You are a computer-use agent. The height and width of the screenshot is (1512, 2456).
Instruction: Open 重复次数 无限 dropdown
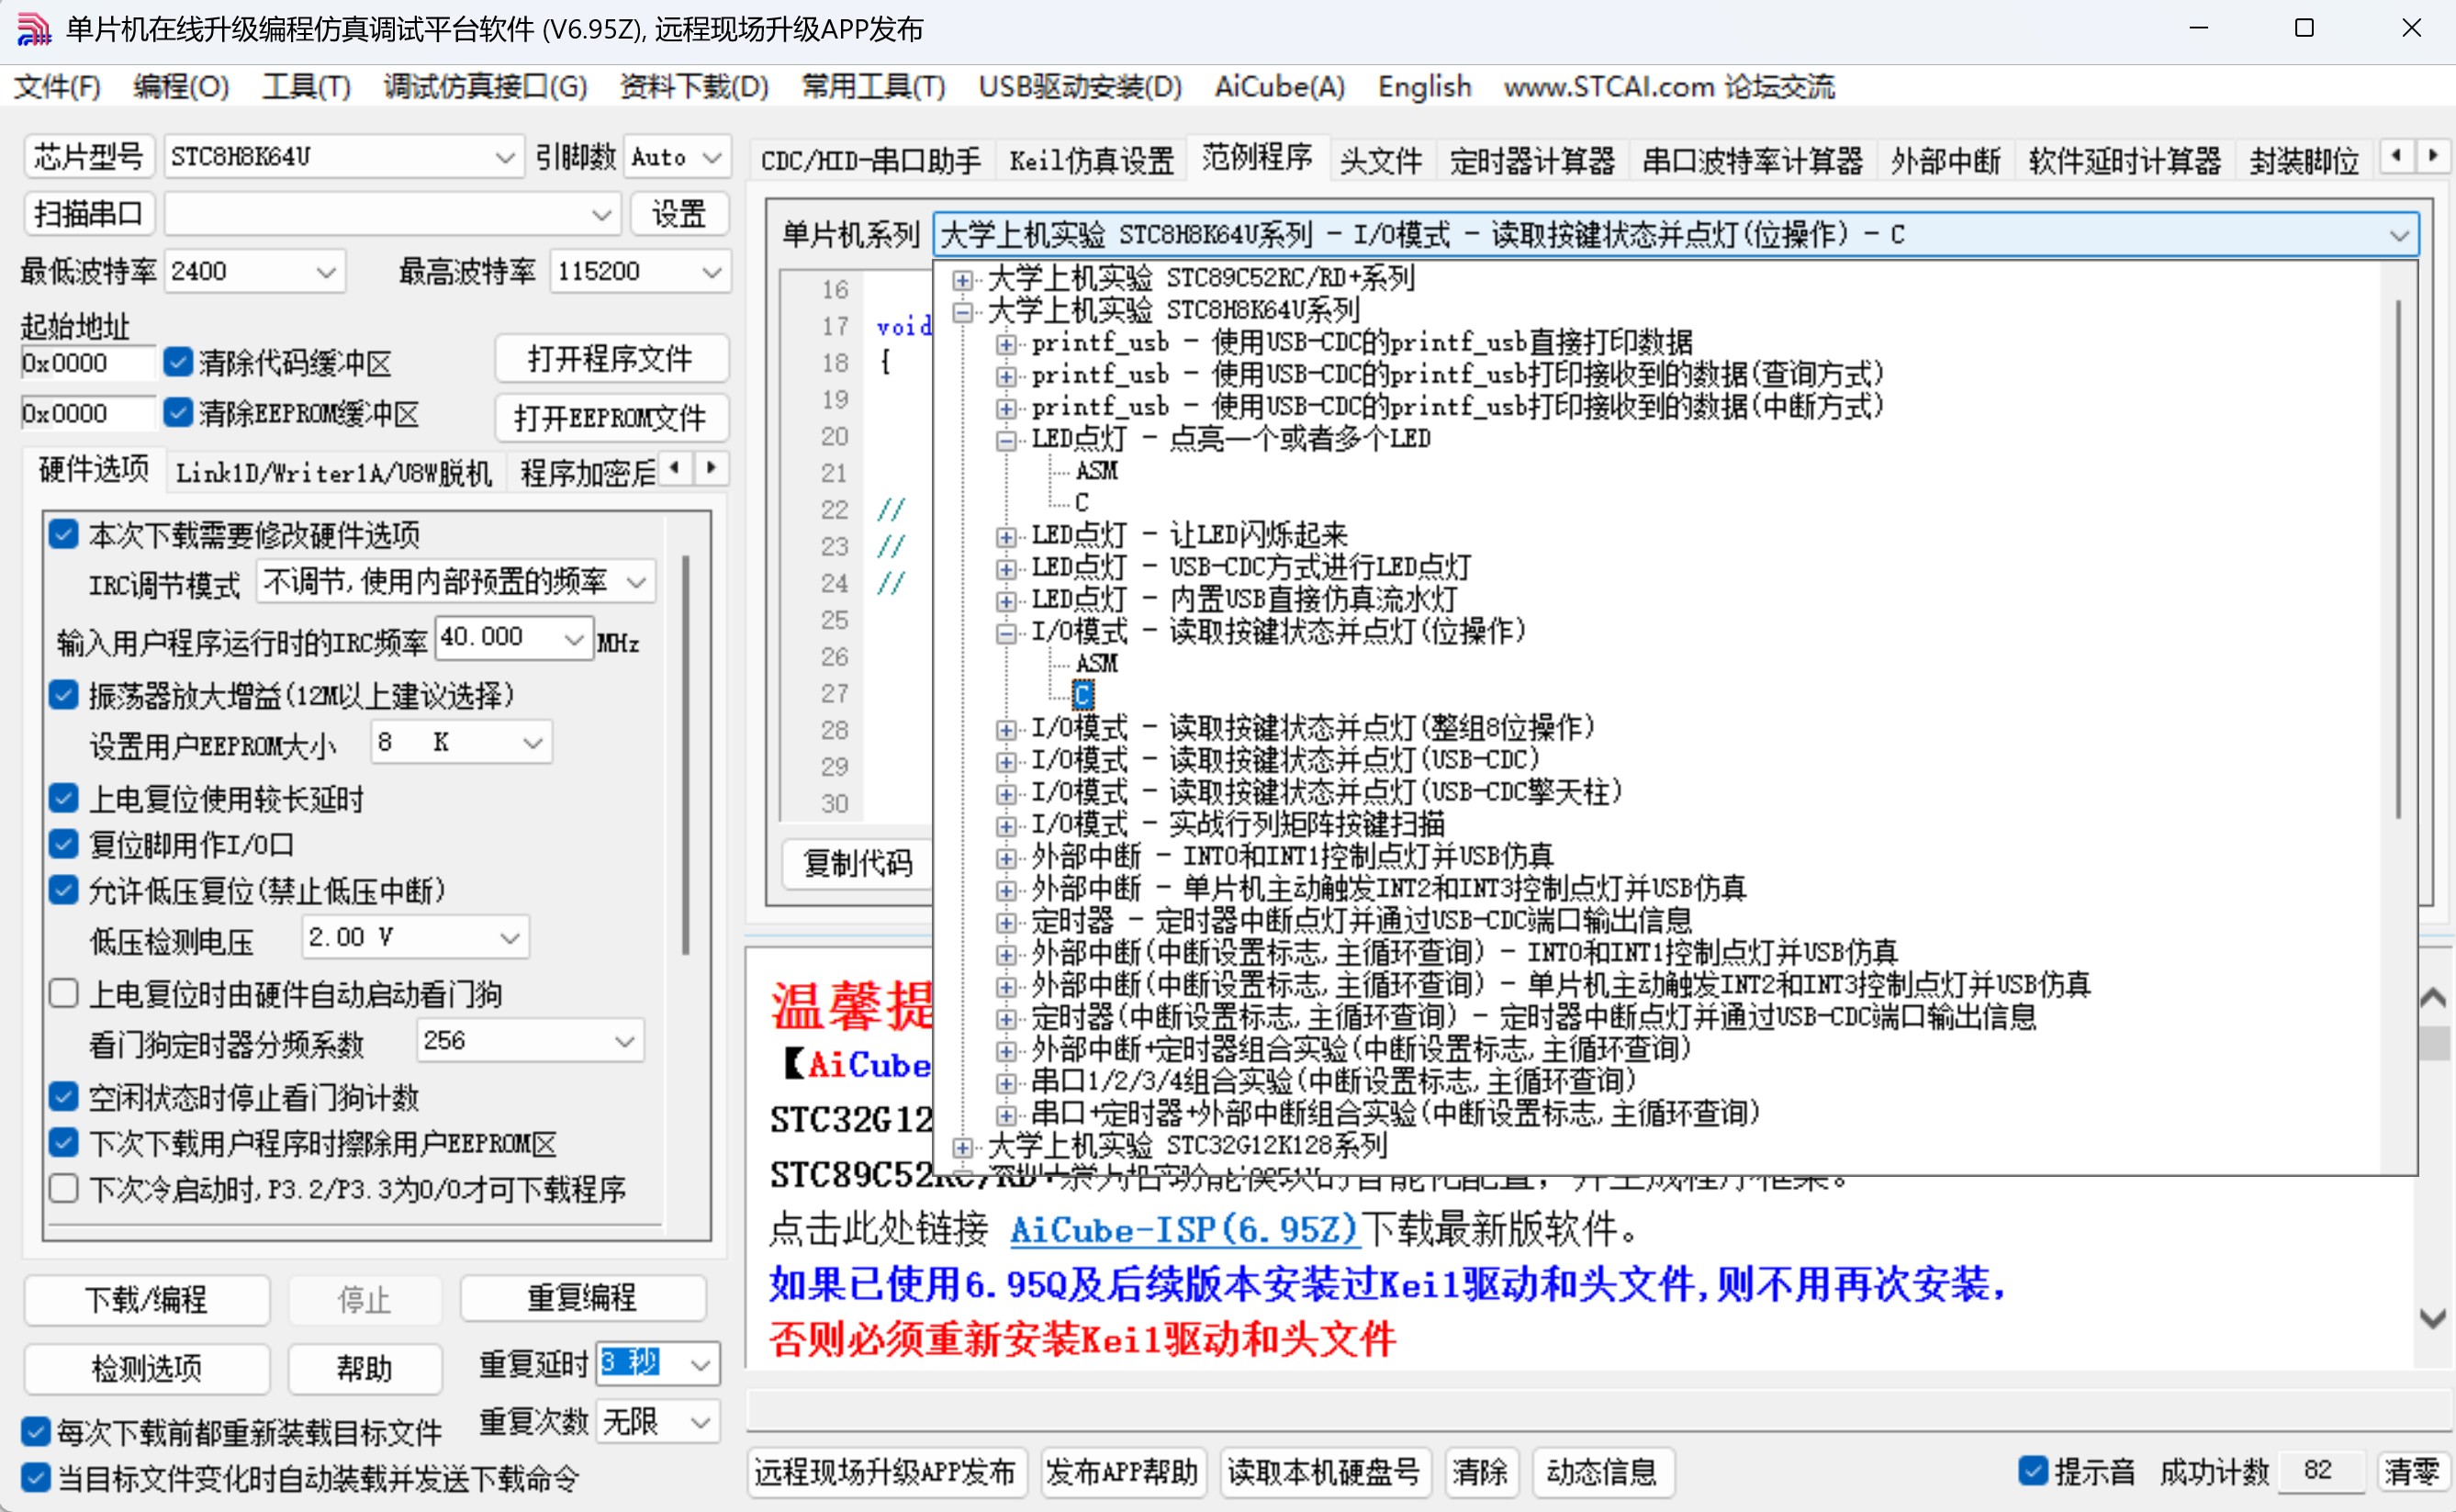point(657,1421)
